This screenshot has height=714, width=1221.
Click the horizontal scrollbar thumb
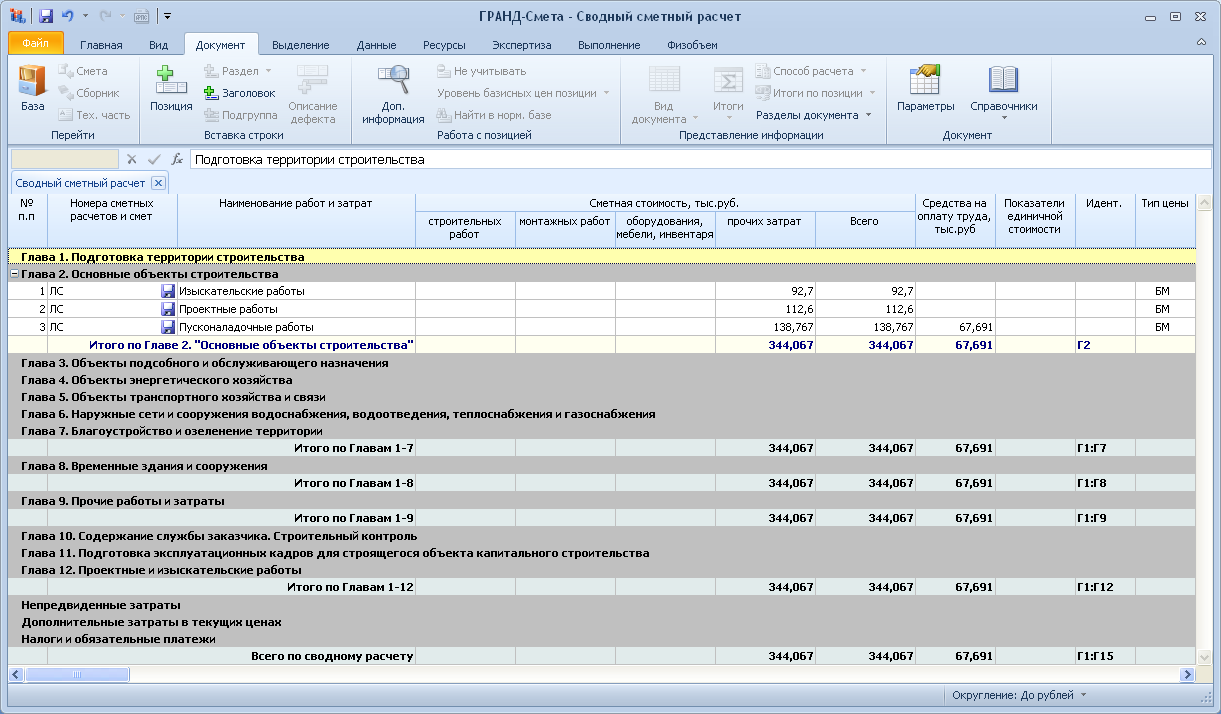[76, 675]
